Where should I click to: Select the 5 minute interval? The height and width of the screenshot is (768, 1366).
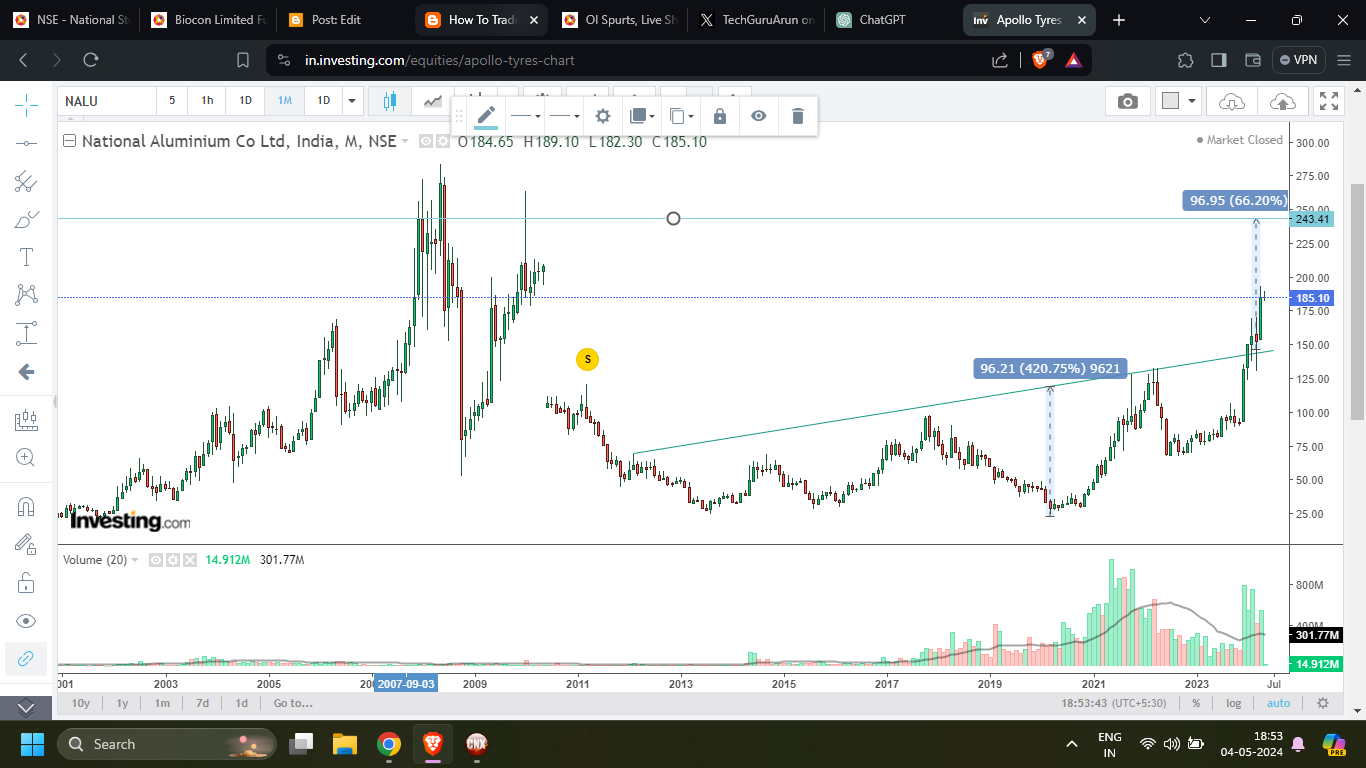click(172, 101)
